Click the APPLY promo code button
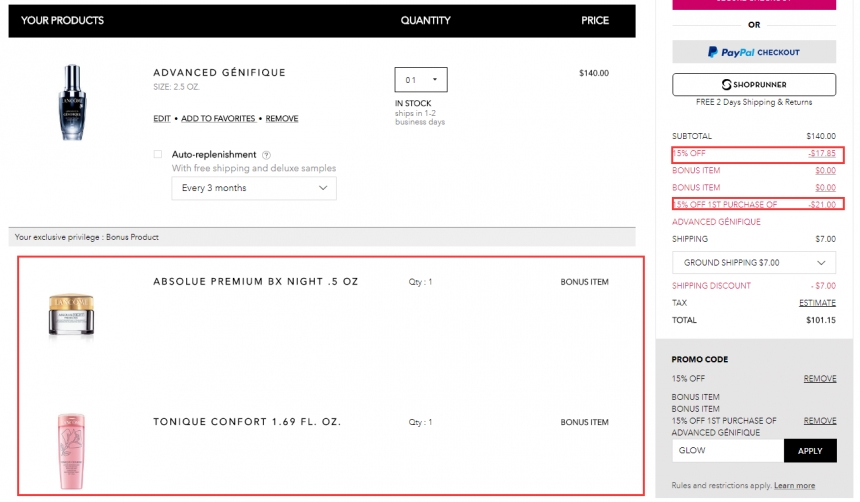The image size is (860, 502). 810,451
